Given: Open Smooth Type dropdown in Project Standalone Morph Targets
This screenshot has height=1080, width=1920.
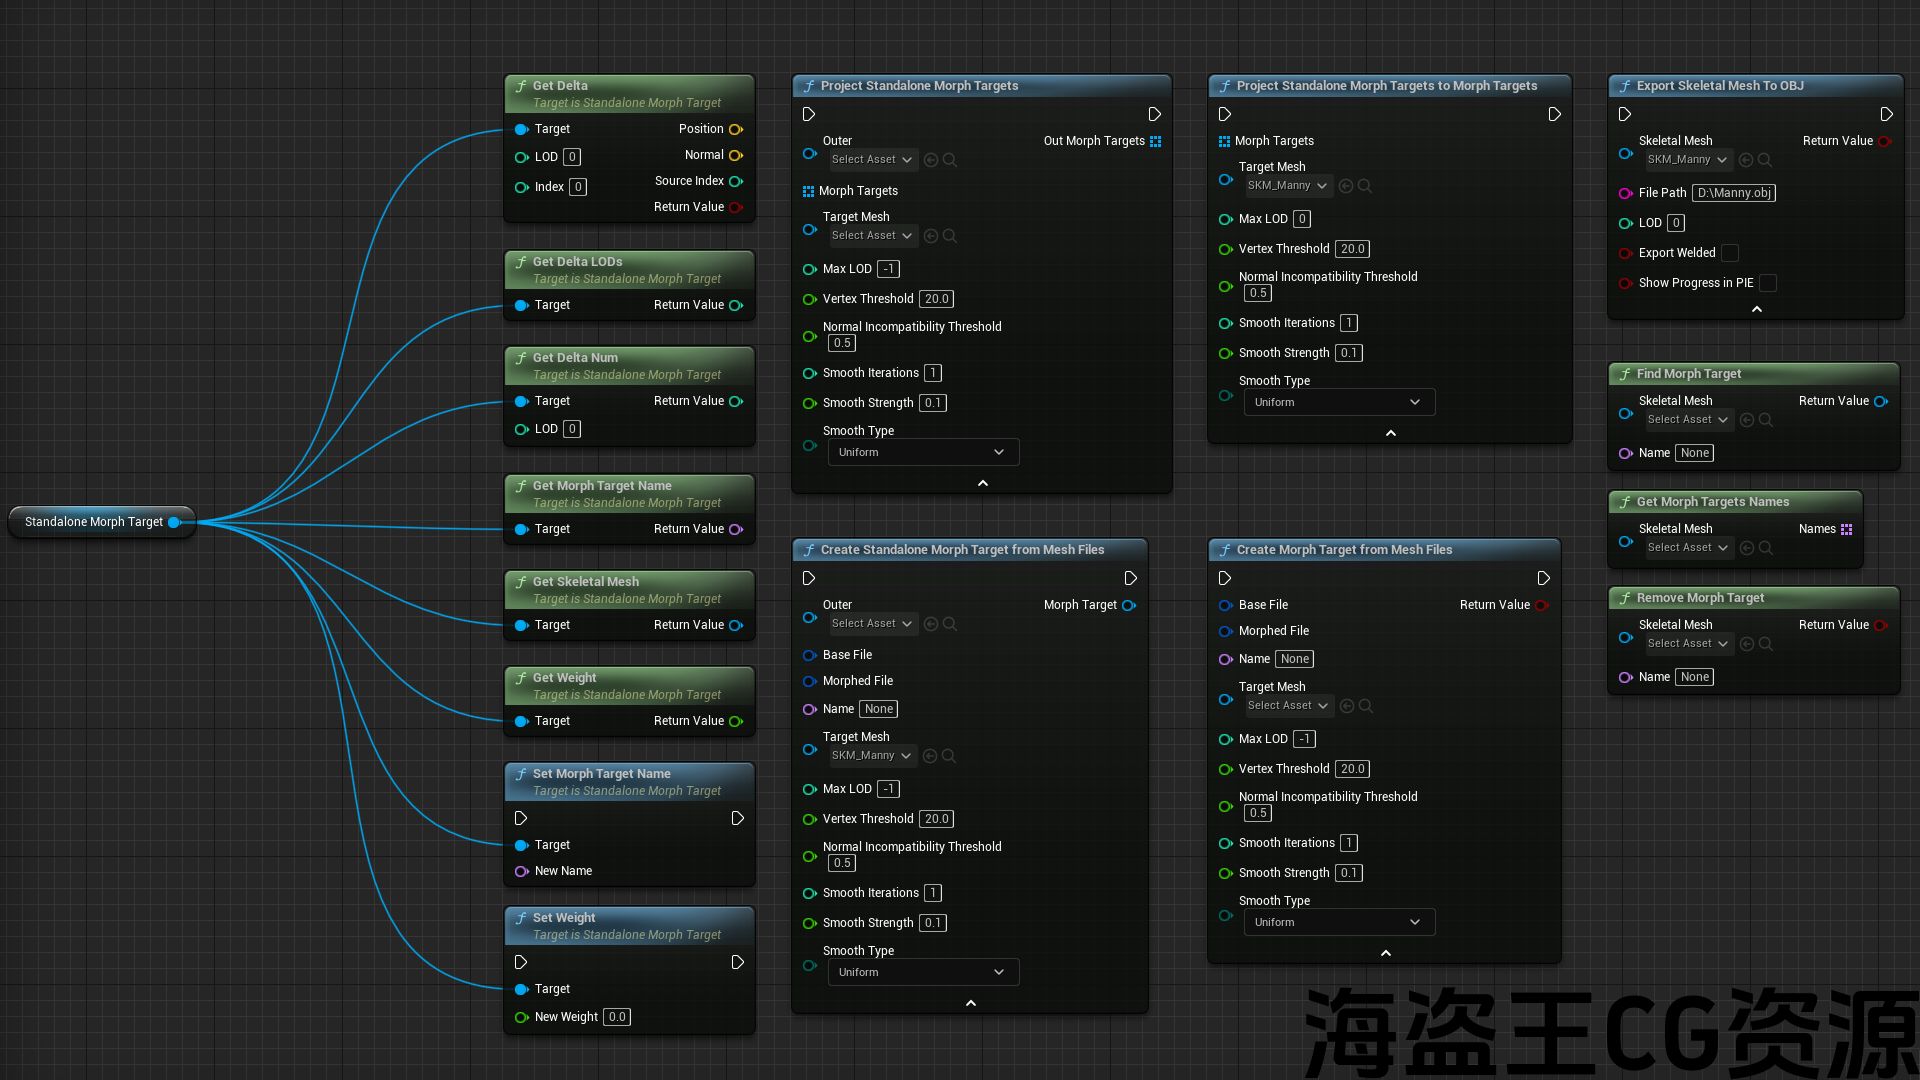Looking at the screenshot, I should [923, 452].
